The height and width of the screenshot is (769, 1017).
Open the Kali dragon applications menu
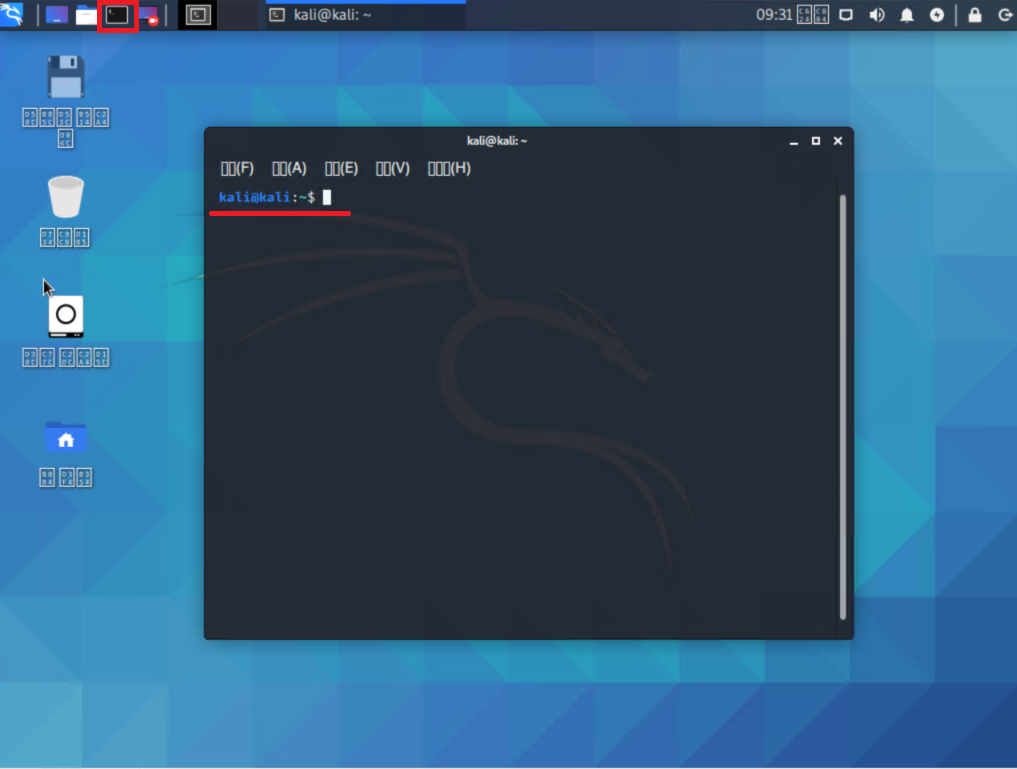tap(12, 14)
